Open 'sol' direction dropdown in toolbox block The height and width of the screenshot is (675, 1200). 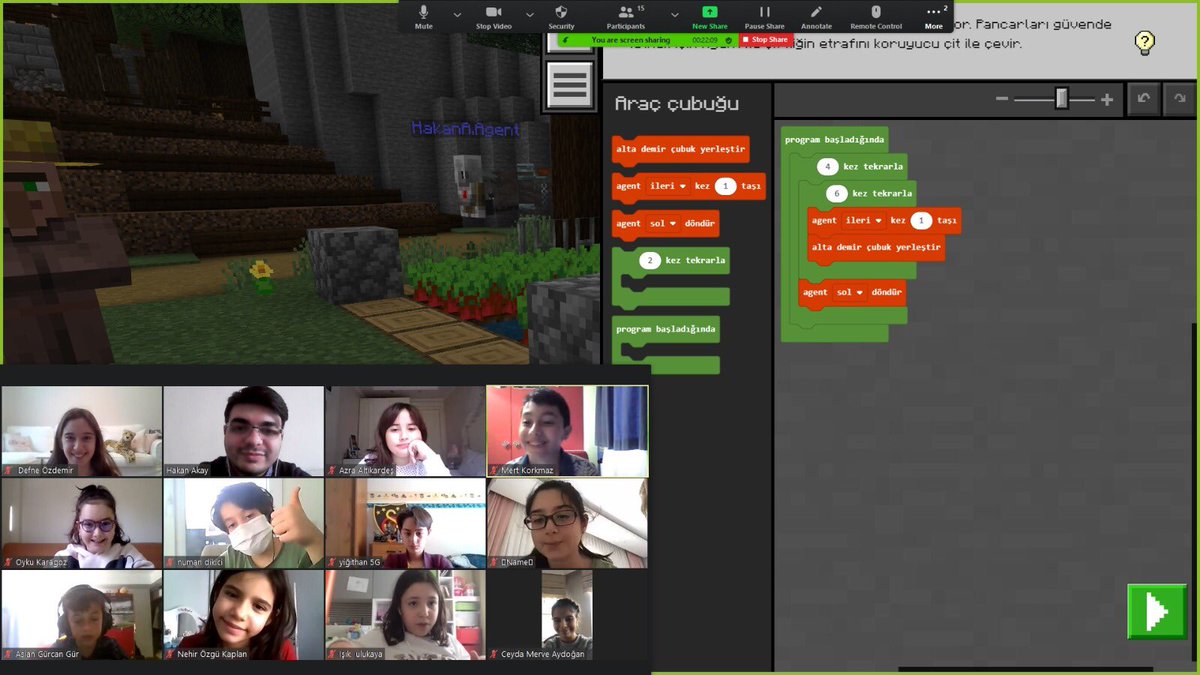[663, 223]
